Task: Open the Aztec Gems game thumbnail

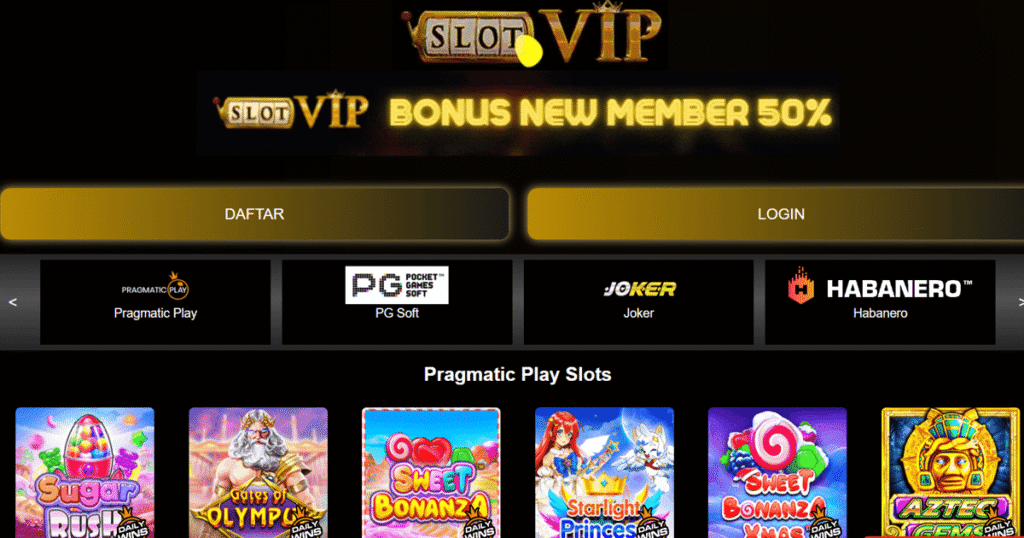Action: 950,473
